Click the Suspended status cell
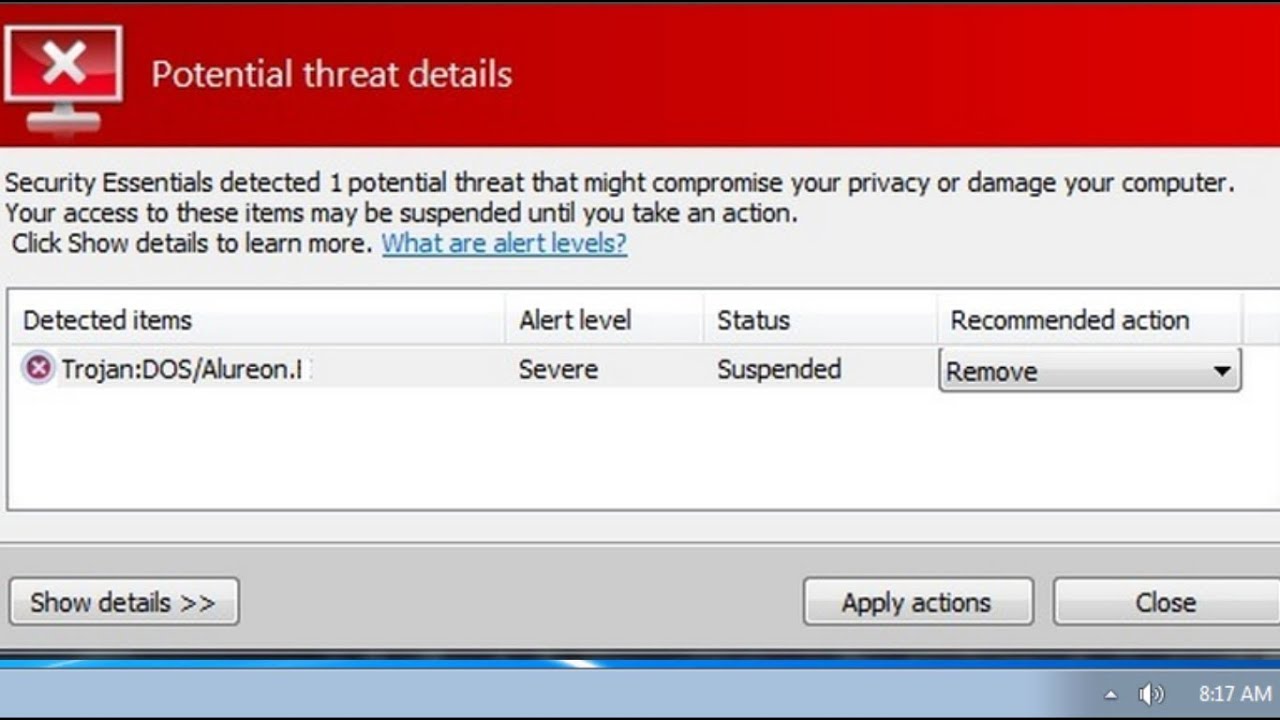Viewport: 1280px width, 720px height. (779, 370)
